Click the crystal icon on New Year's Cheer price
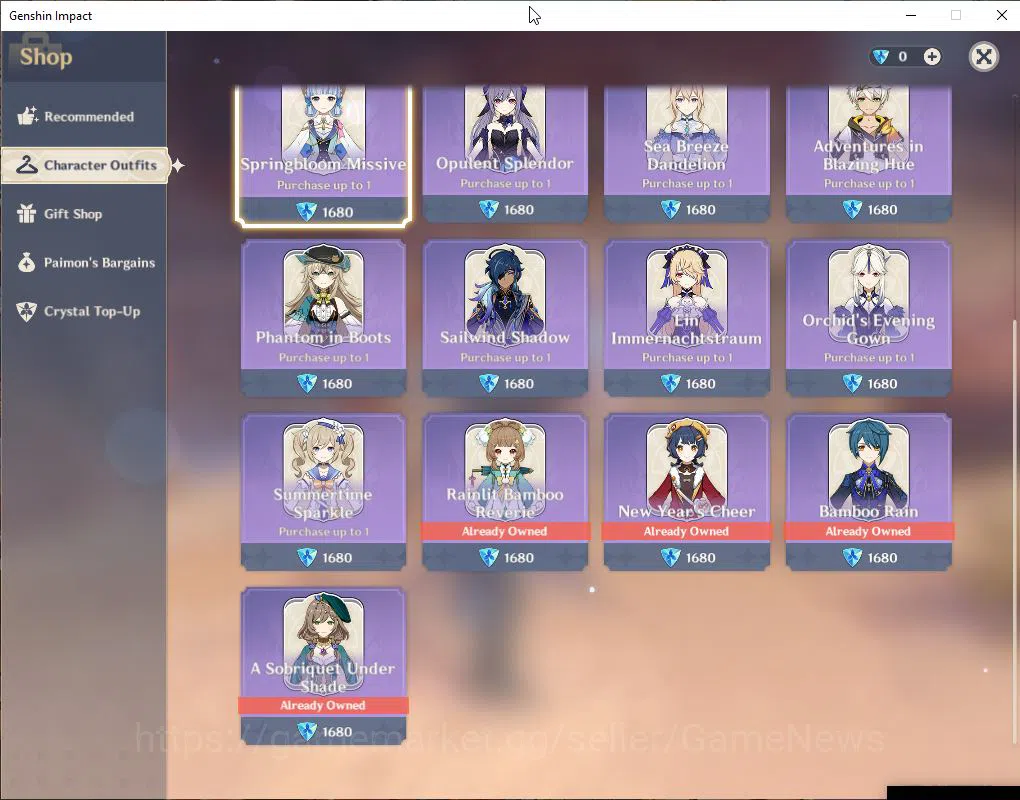Image resolution: width=1020 pixels, height=800 pixels. coord(670,557)
